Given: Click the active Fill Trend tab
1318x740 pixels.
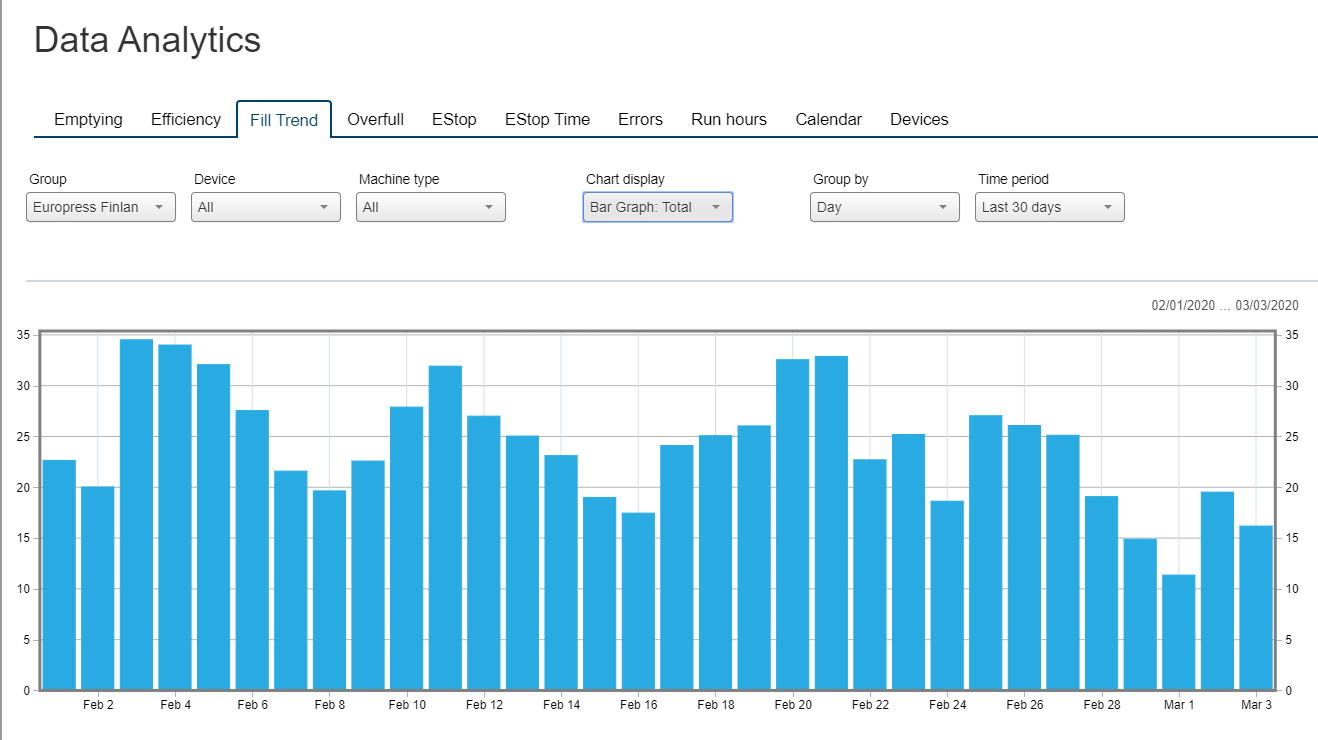Looking at the screenshot, I should tap(284, 120).
